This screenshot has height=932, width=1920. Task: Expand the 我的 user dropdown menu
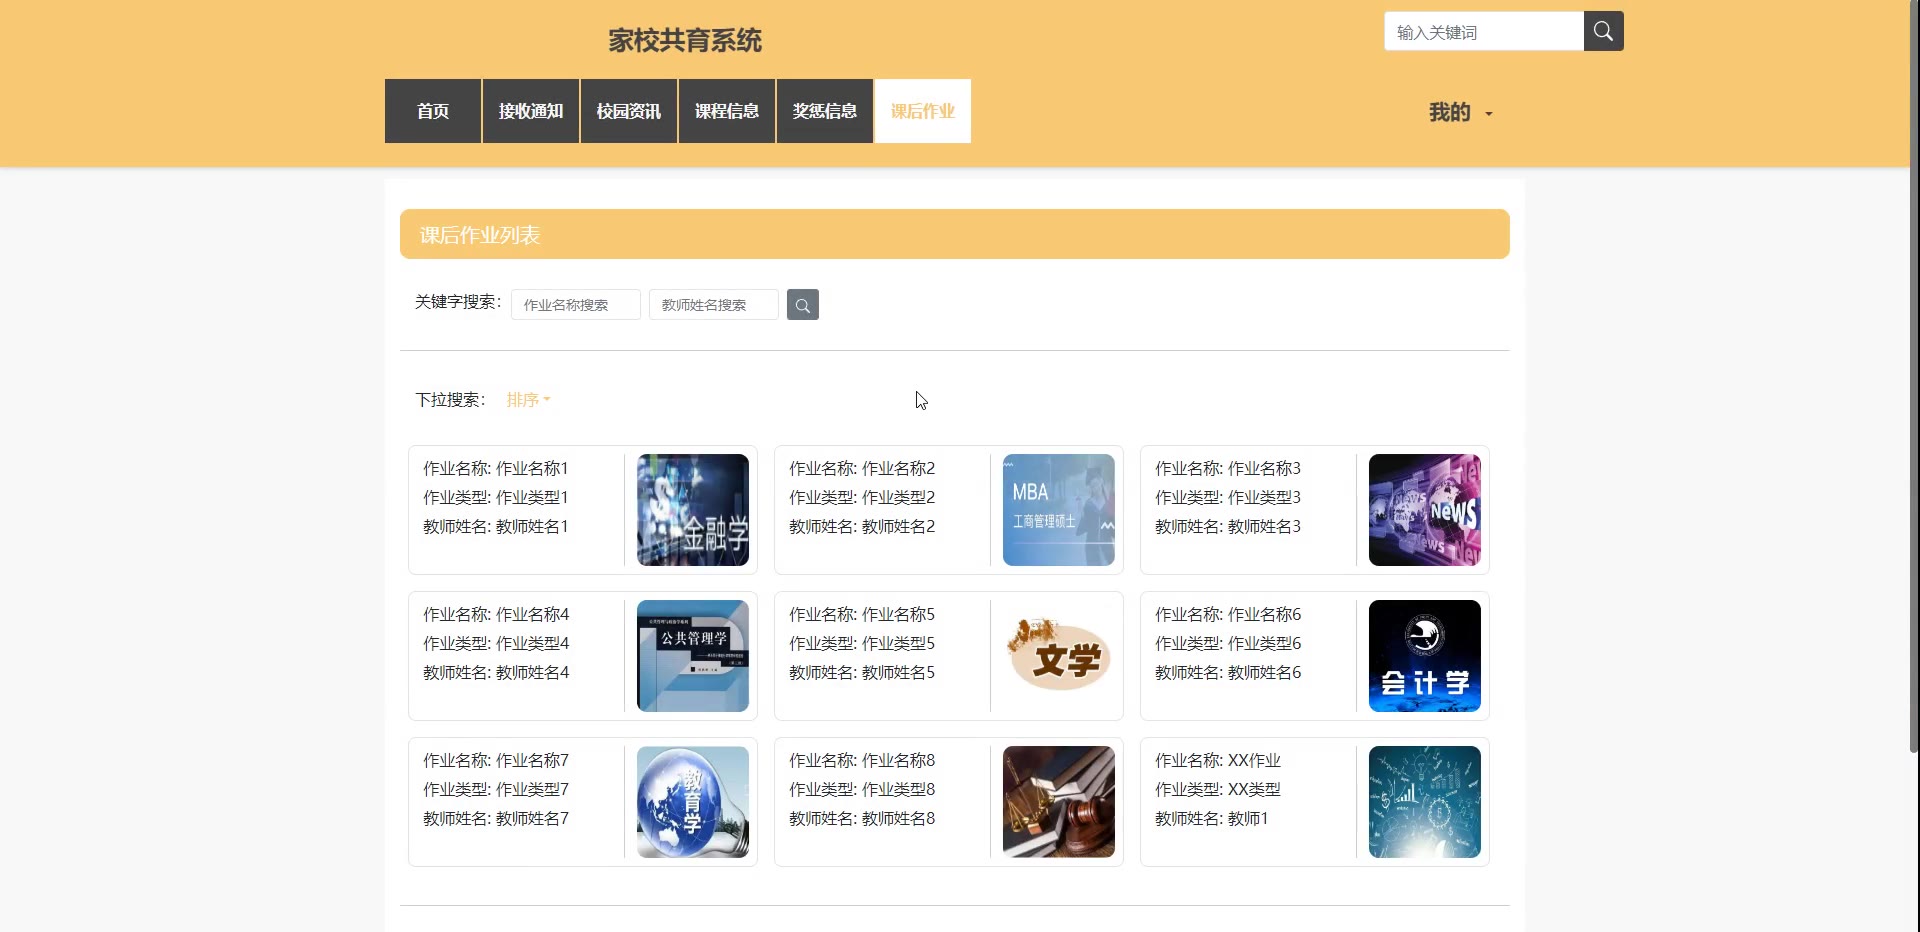click(1460, 112)
